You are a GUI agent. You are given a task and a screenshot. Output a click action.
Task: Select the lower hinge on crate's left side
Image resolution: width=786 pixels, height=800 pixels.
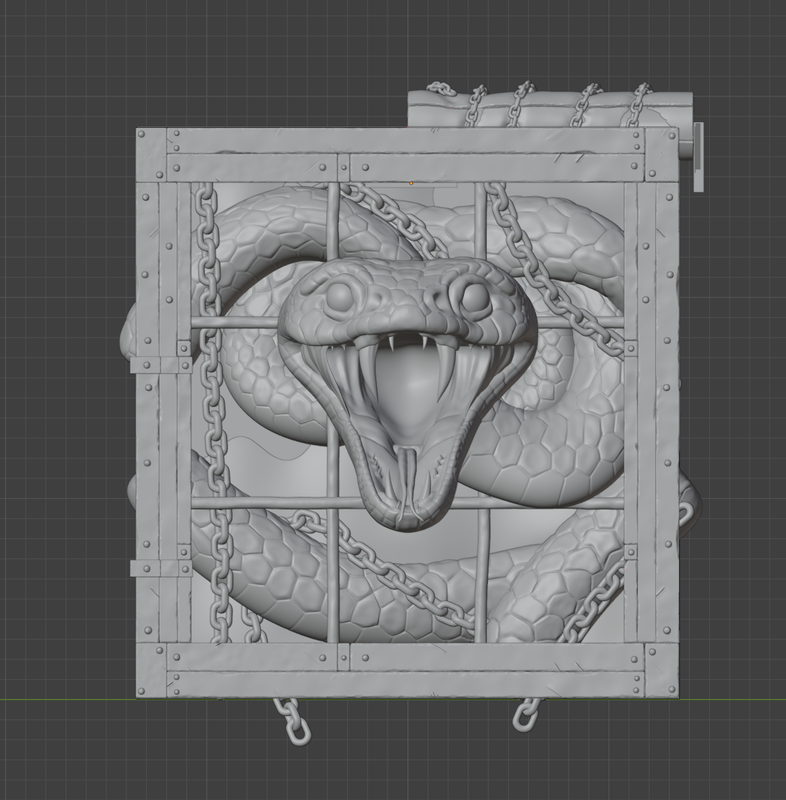point(161,568)
